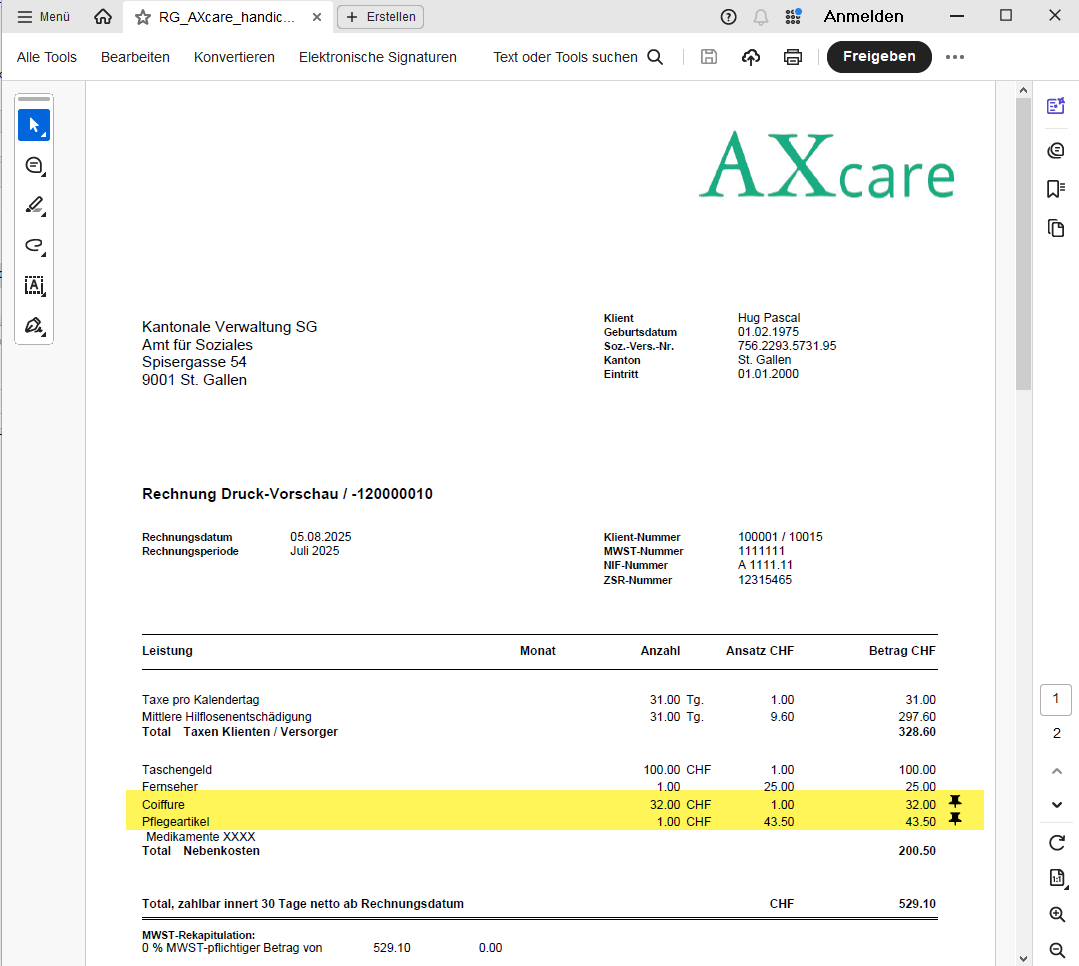Expand the three-dot more options menu
1079x966 pixels.
point(955,57)
